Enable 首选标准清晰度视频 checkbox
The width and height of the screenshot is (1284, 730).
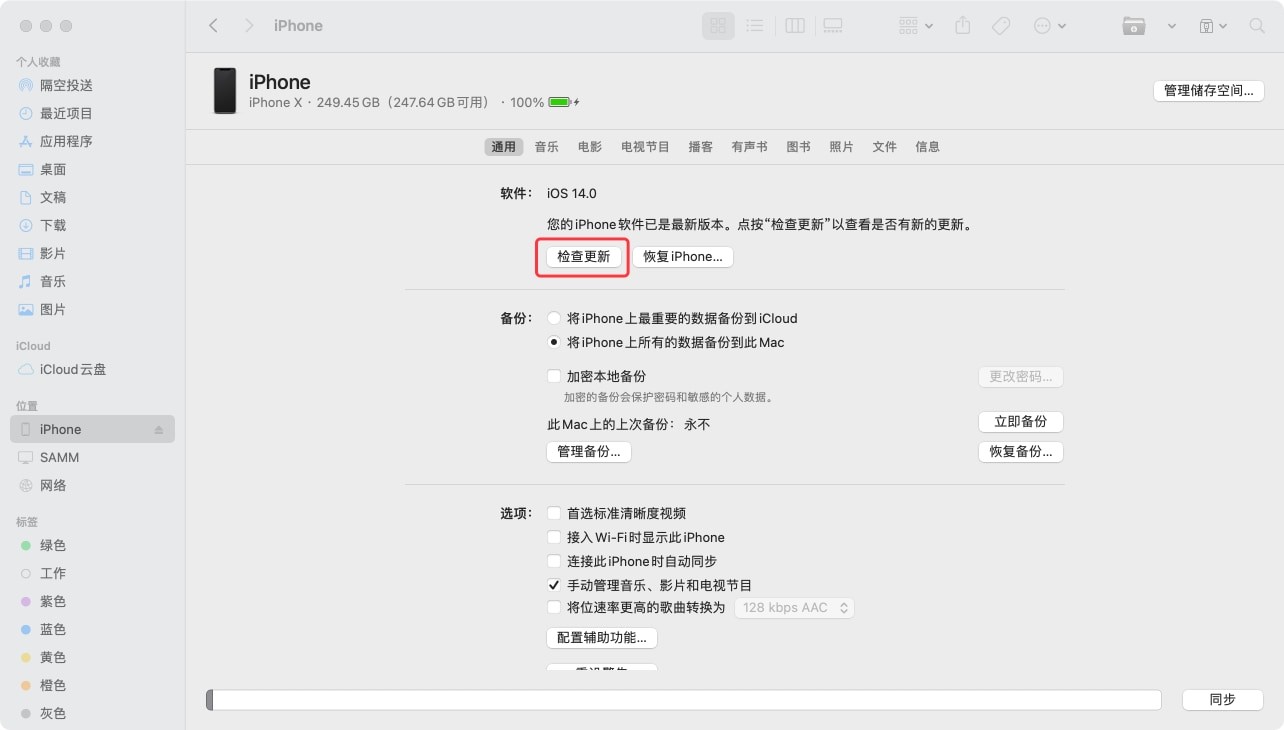coord(554,513)
